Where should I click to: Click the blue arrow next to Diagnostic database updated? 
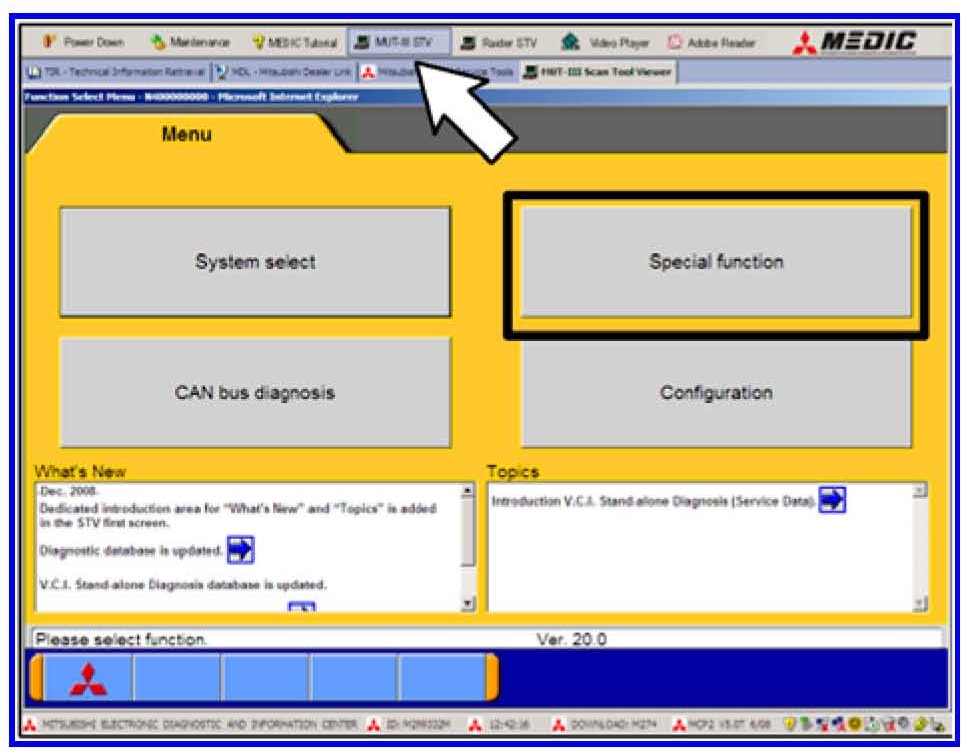pyautogui.click(x=240, y=549)
